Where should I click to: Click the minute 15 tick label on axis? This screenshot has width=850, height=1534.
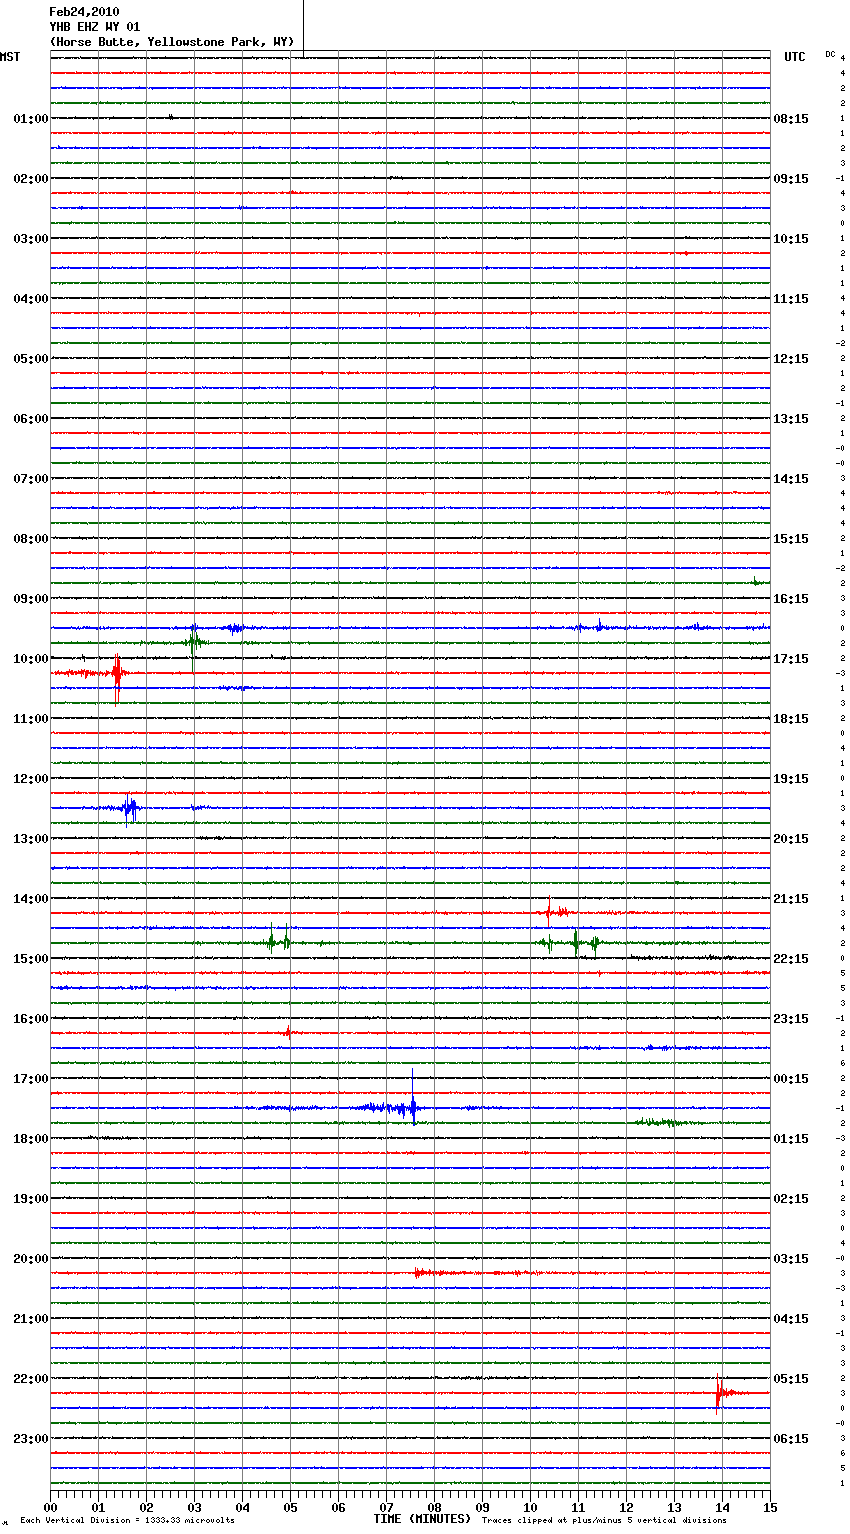coord(770,1507)
